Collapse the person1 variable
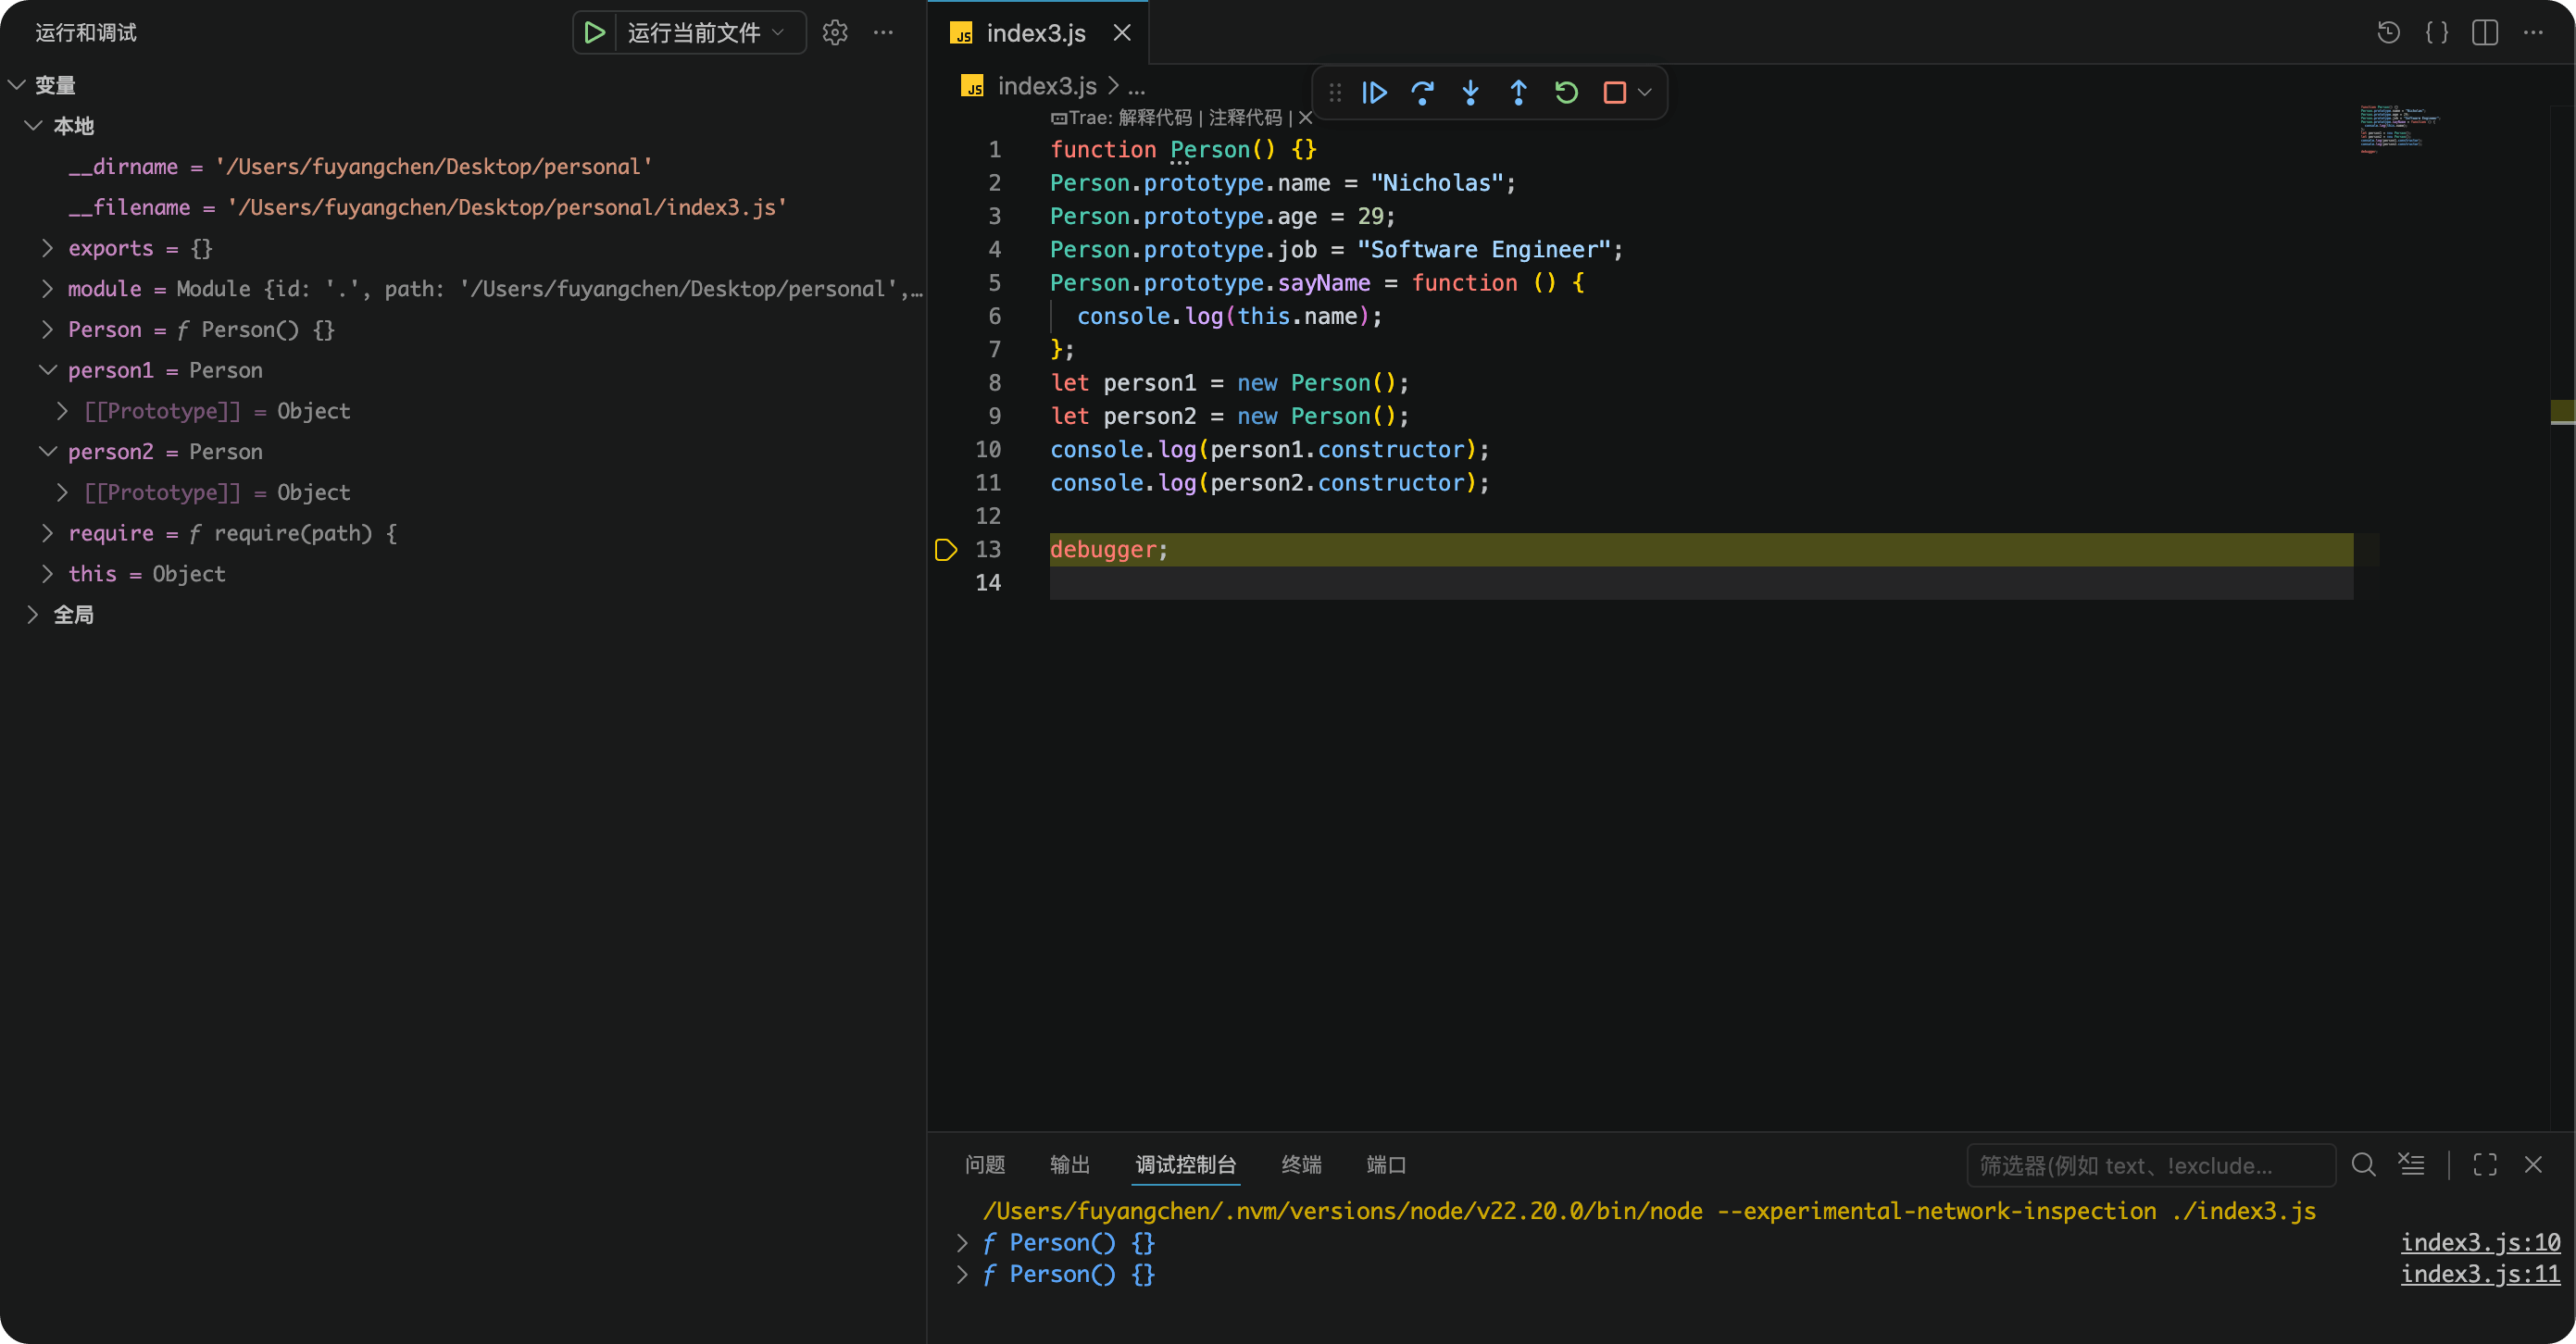Screen dimensions: 2576x1344 47,370
